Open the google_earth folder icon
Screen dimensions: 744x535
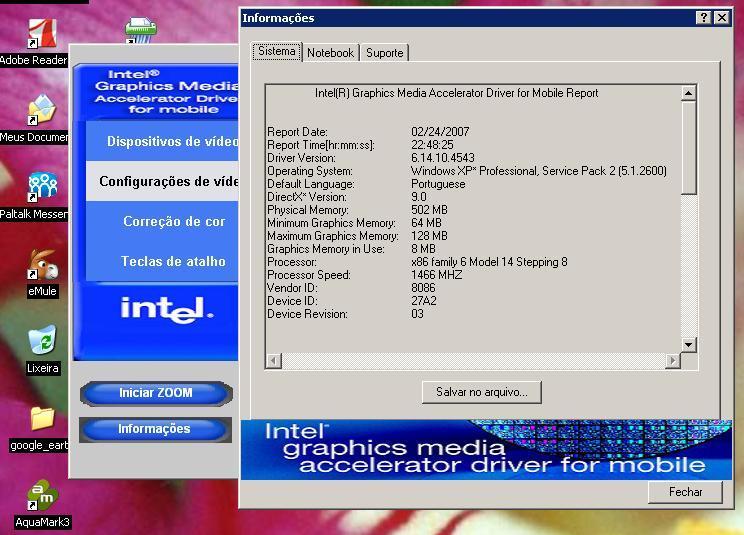[x=42, y=419]
